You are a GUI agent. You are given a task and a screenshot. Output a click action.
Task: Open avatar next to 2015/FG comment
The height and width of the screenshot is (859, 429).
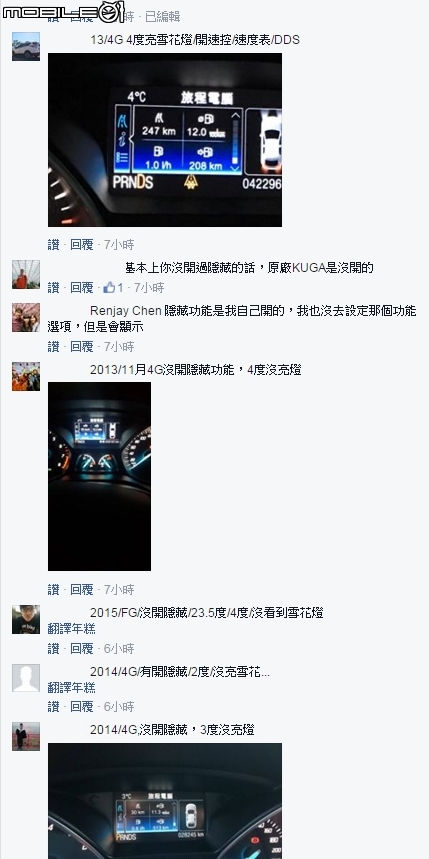coord(26,620)
